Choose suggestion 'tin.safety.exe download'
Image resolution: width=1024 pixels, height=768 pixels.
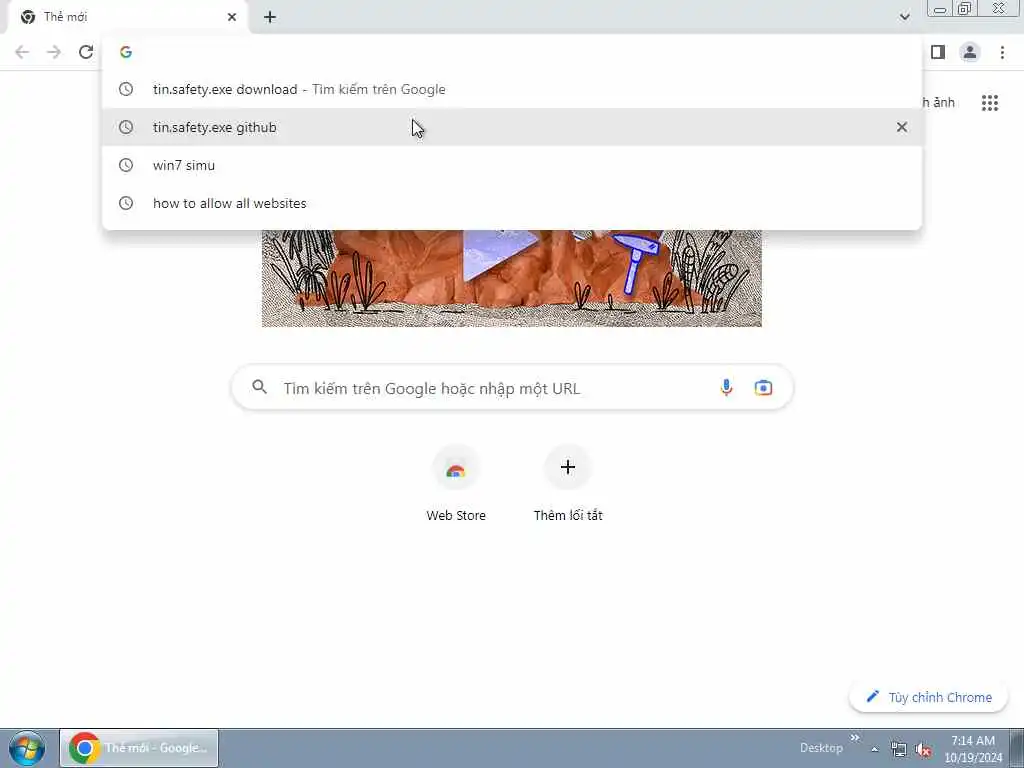click(512, 89)
